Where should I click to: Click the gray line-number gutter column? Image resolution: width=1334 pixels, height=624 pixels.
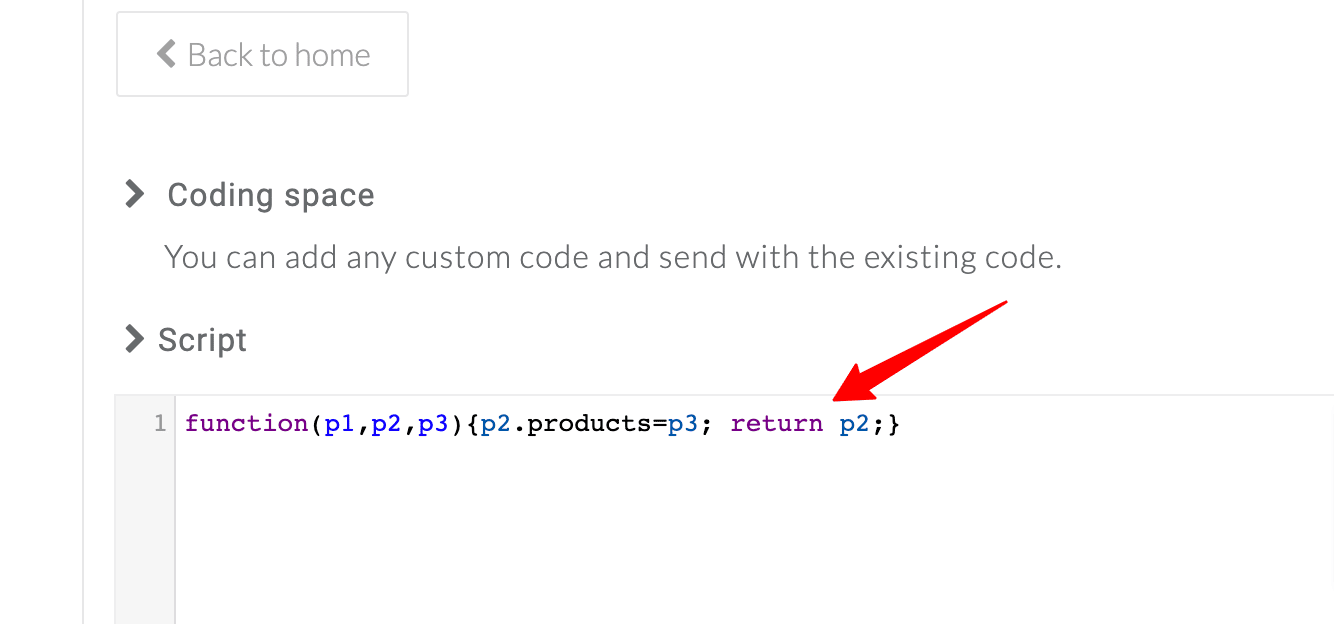tap(146, 500)
